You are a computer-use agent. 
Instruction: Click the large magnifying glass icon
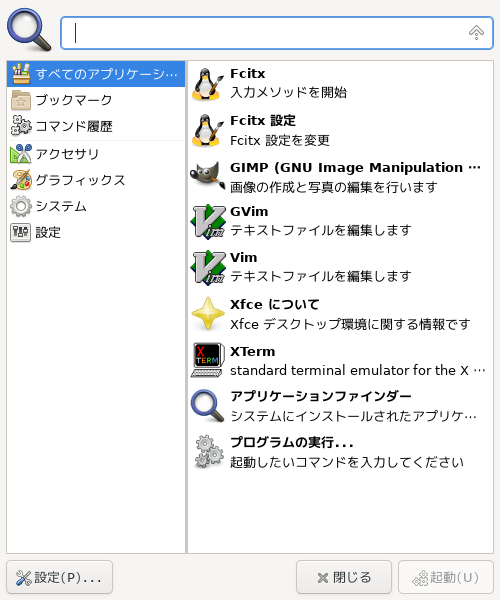coord(29,29)
